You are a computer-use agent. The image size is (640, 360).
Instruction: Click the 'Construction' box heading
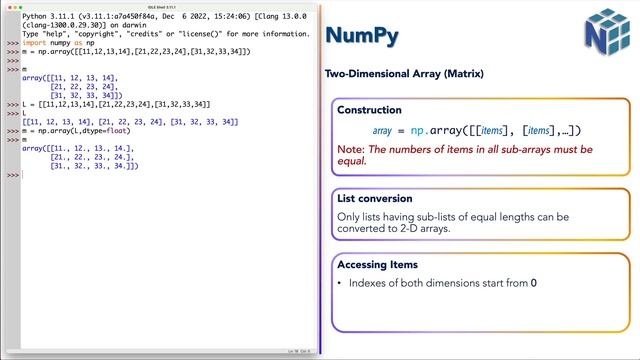click(x=369, y=110)
